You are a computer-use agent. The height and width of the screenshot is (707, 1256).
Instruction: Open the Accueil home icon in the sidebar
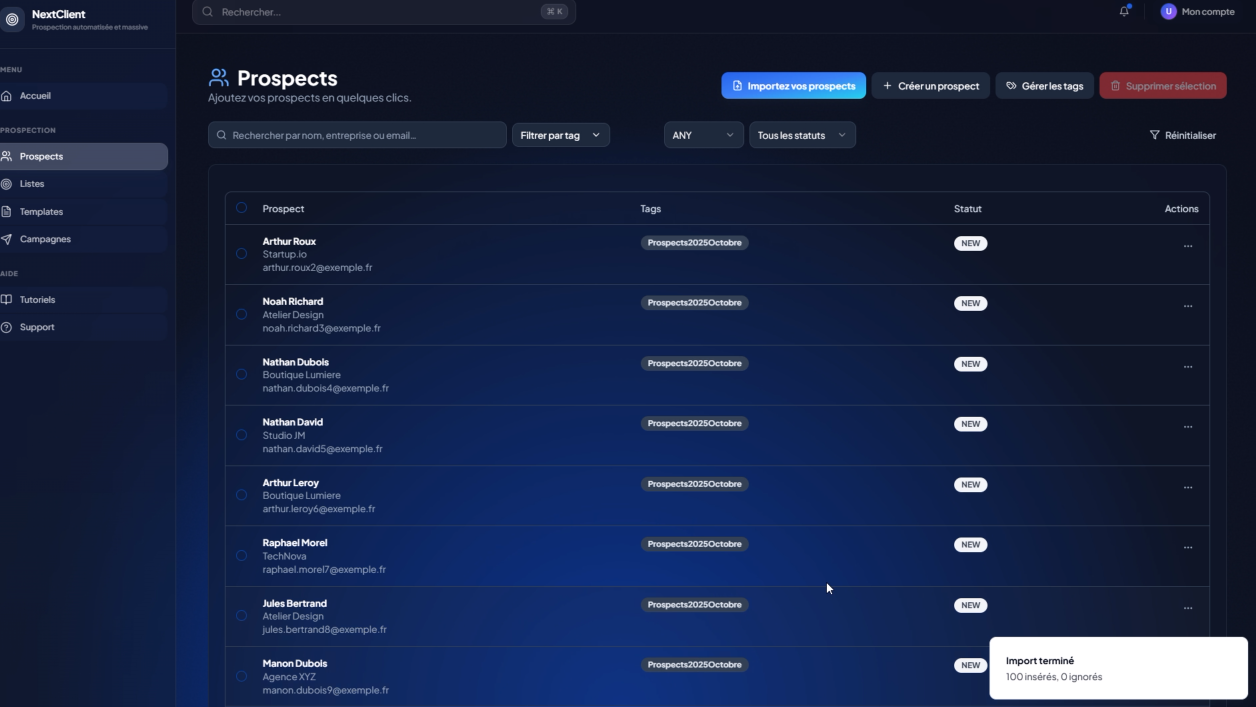[9, 95]
